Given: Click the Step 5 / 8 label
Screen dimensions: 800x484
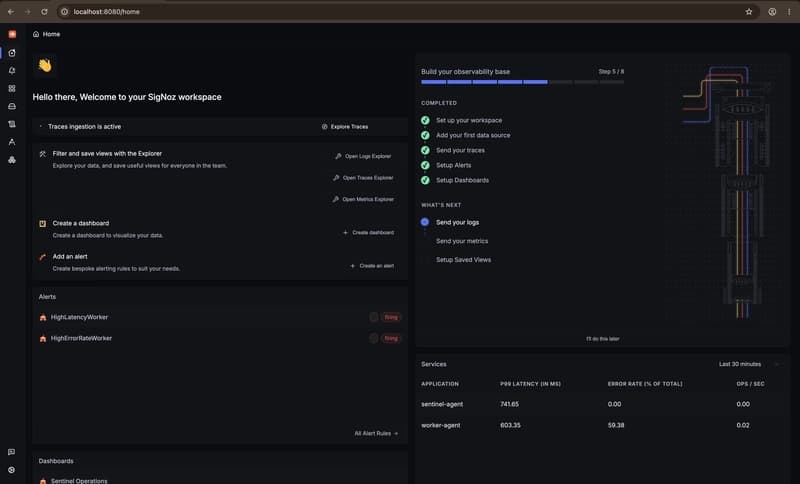Looking at the screenshot, I should (x=611, y=71).
